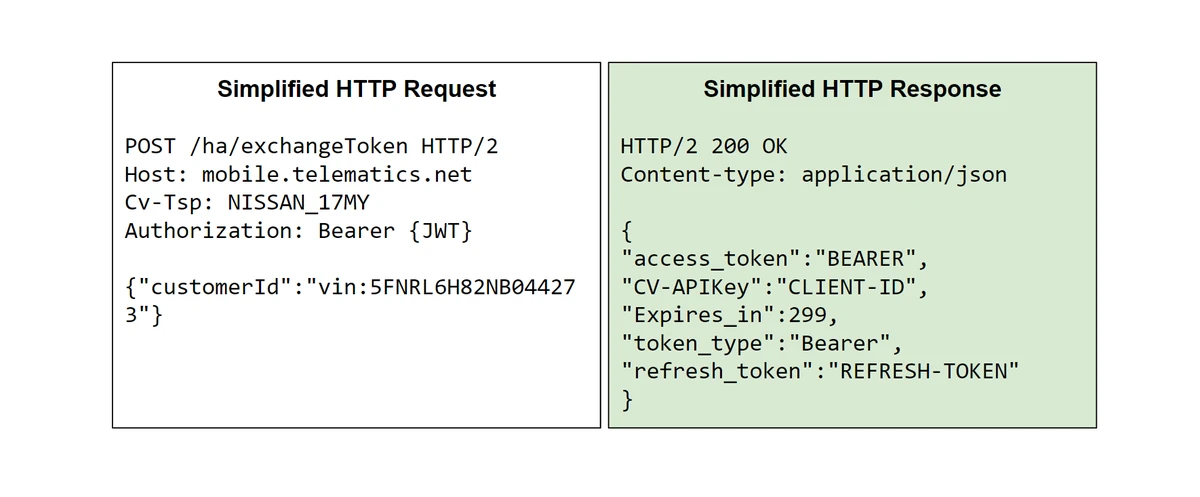1200x497 pixels.
Task: Click the mobile.telematics.net host value
Action: coord(336,175)
